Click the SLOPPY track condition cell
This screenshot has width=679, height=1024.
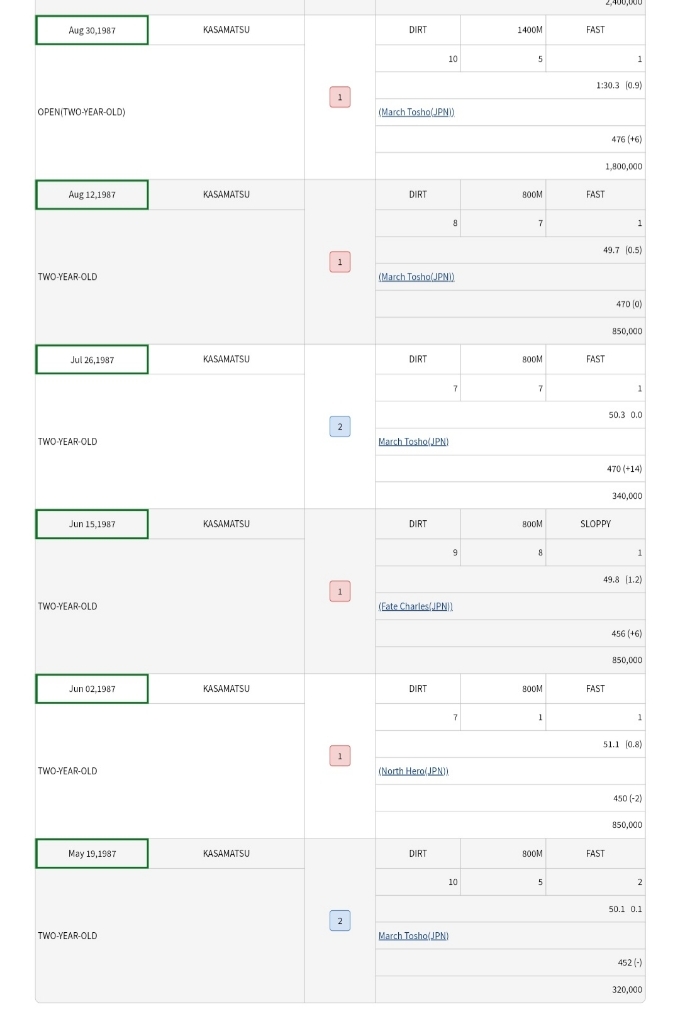point(595,524)
